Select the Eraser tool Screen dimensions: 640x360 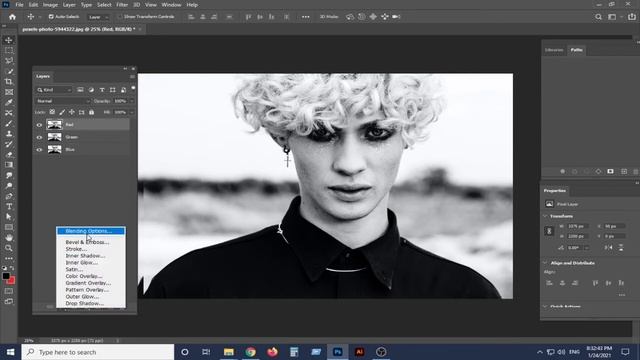pyautogui.click(x=9, y=155)
